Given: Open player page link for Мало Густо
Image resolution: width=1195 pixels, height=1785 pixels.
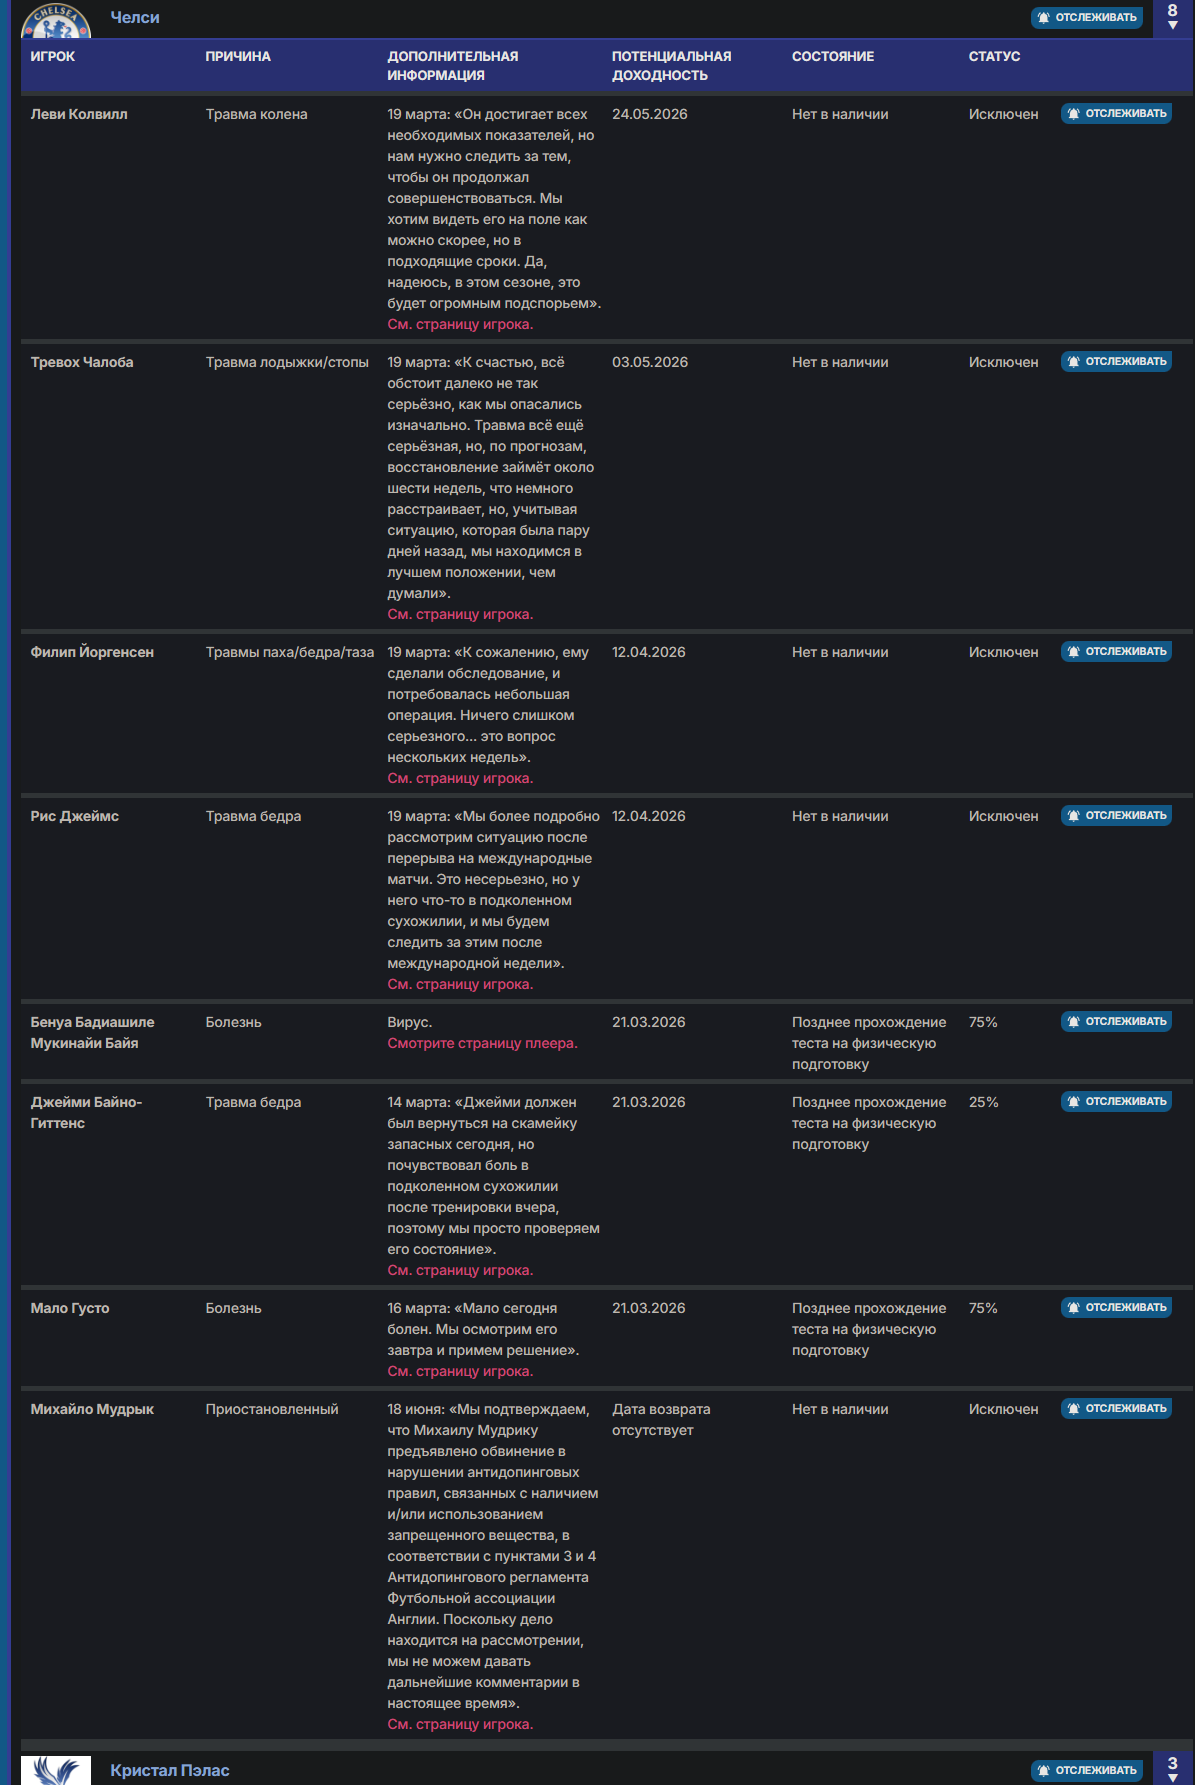Looking at the screenshot, I should (x=460, y=1371).
